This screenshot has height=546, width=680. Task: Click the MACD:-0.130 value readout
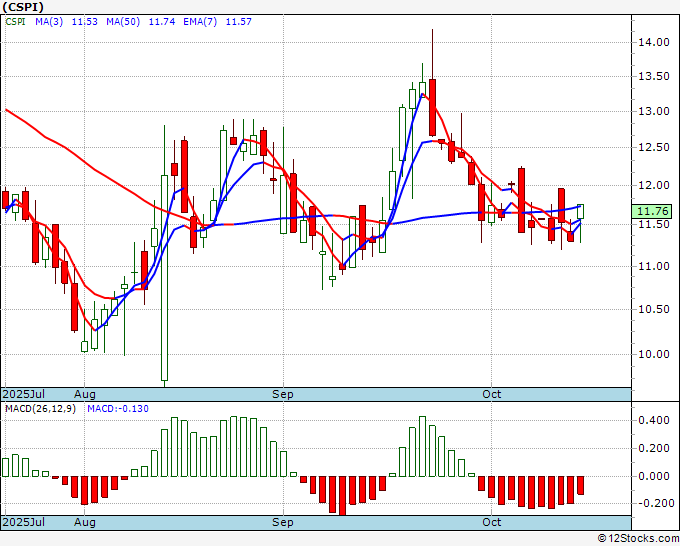pyautogui.click(x=118, y=409)
